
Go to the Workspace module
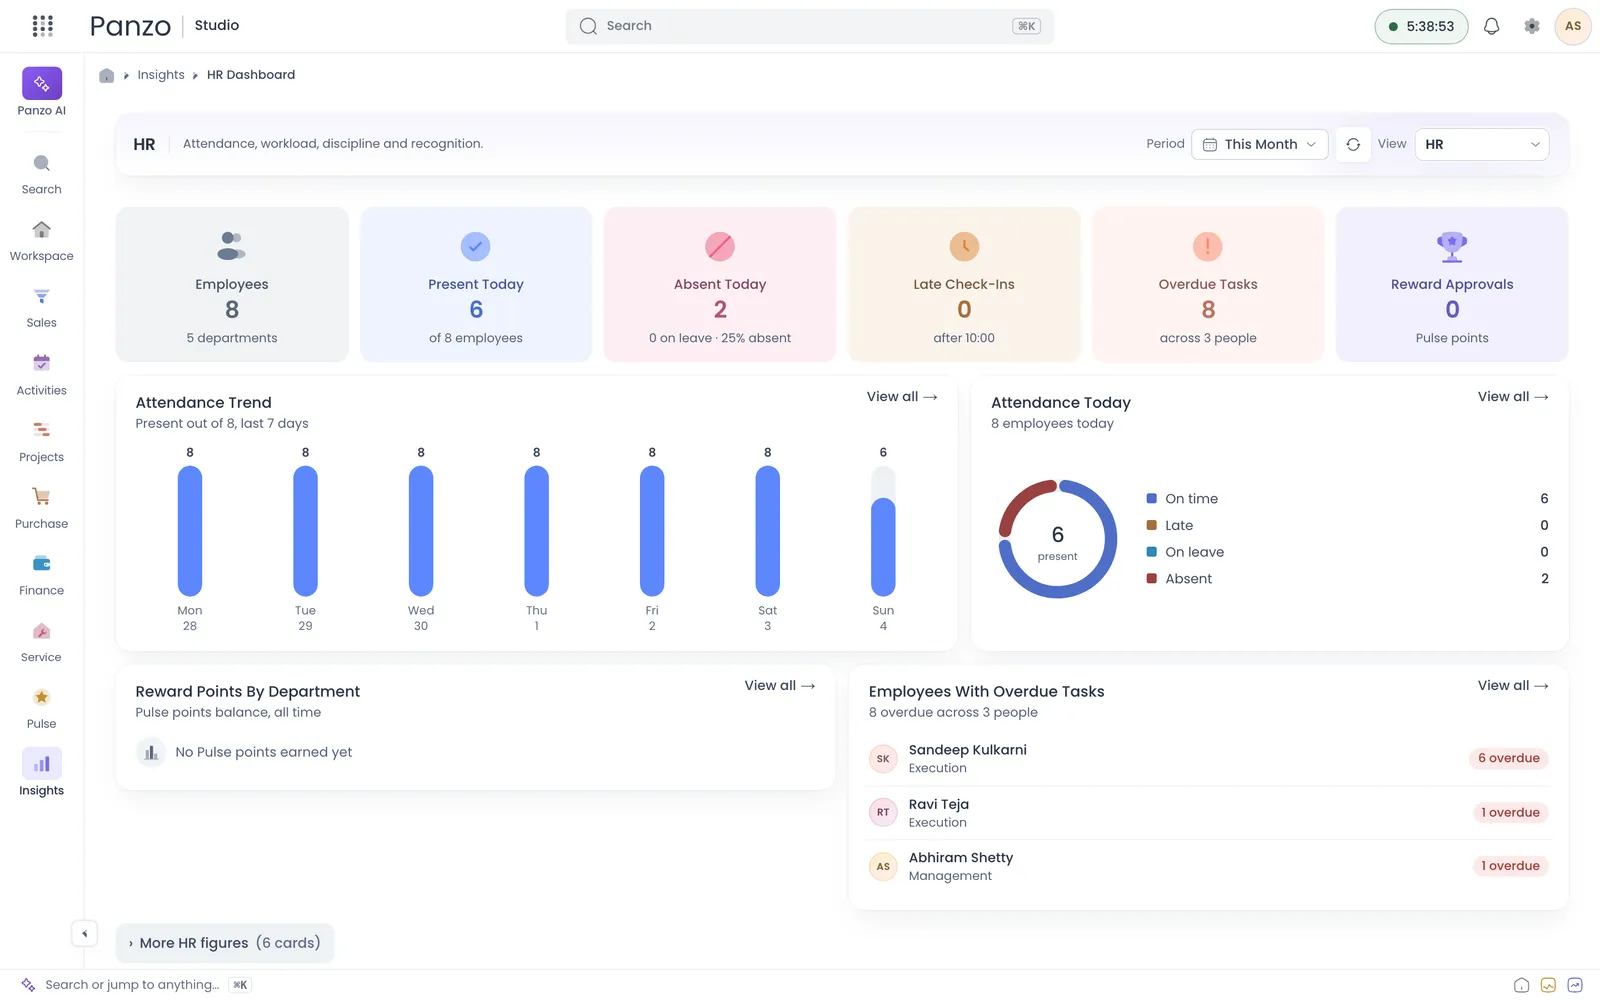[x=42, y=241]
